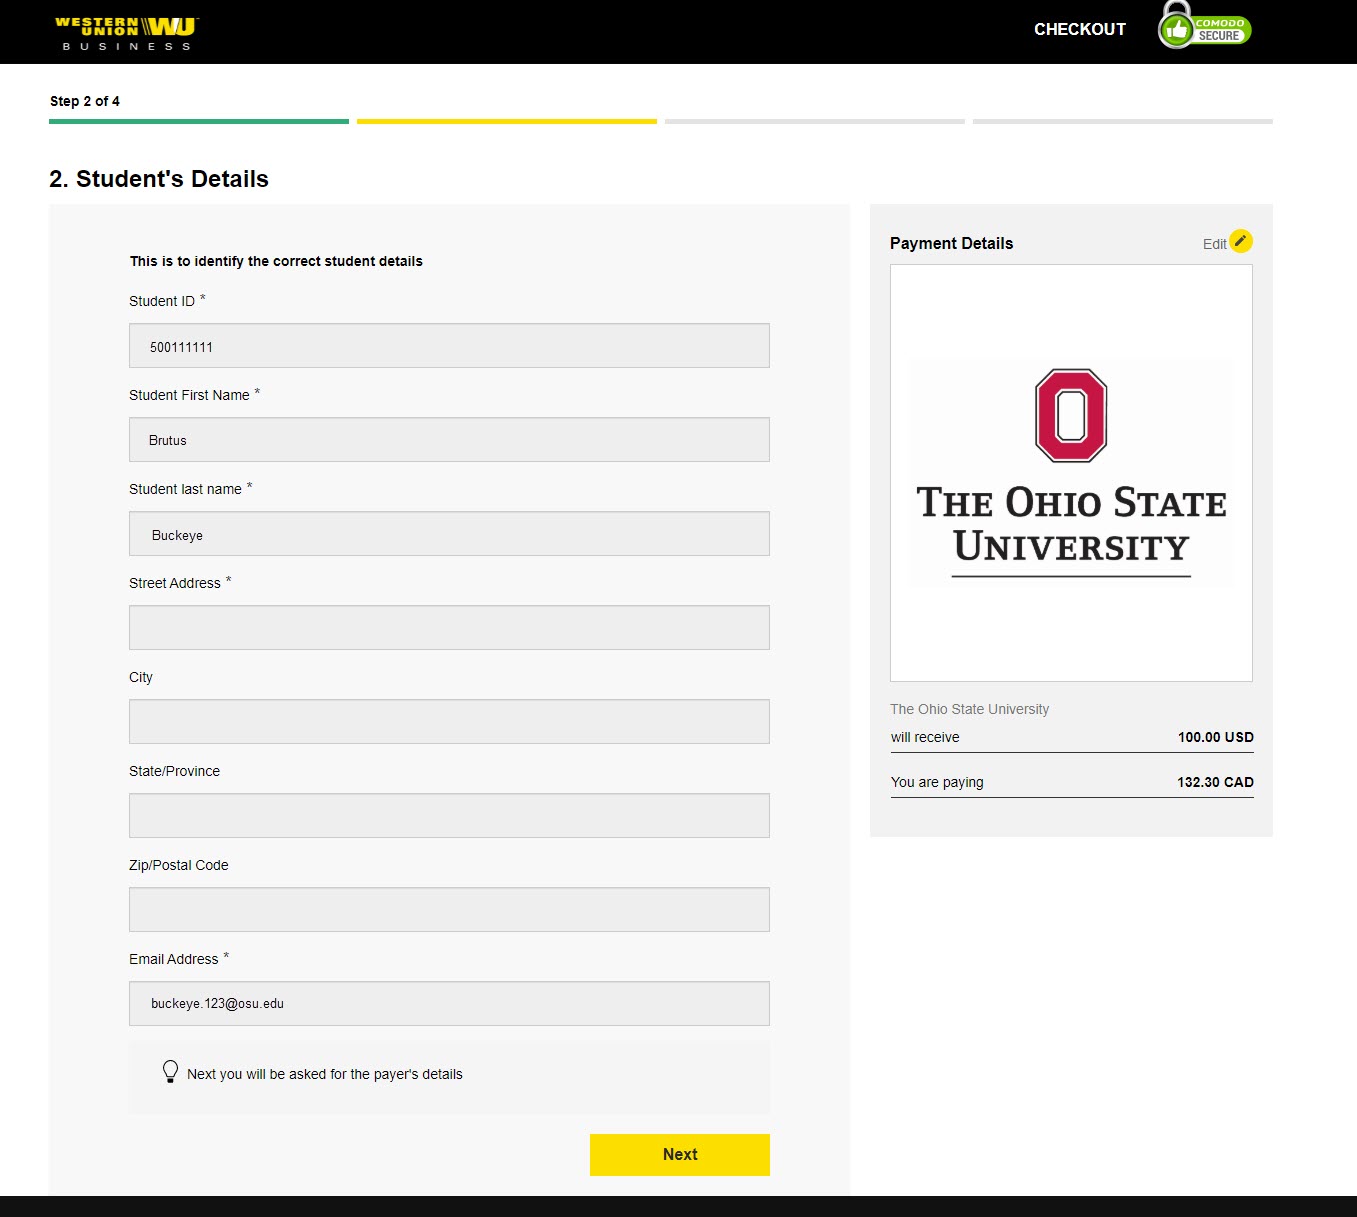
Task: Click the 'Student last name' field label
Action: 185,489
